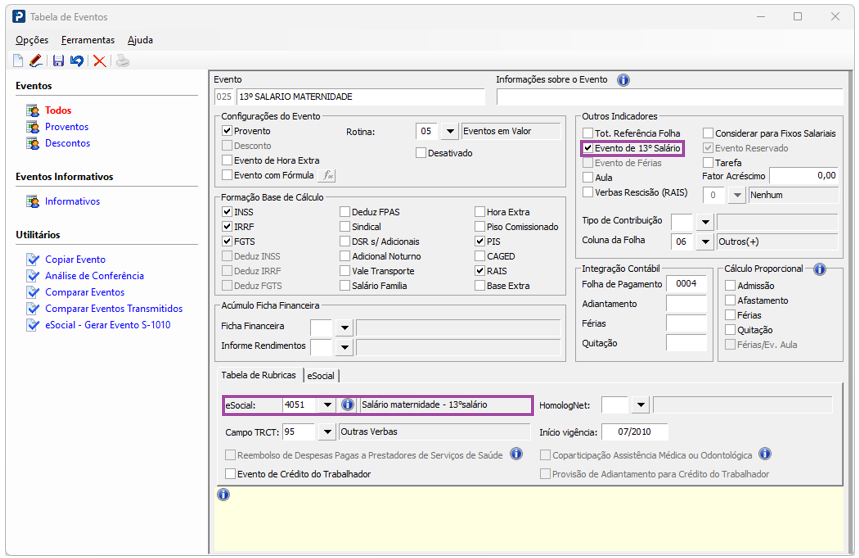Click the blue undo arrow icon
This screenshot has width=859, height=558.
(77, 61)
